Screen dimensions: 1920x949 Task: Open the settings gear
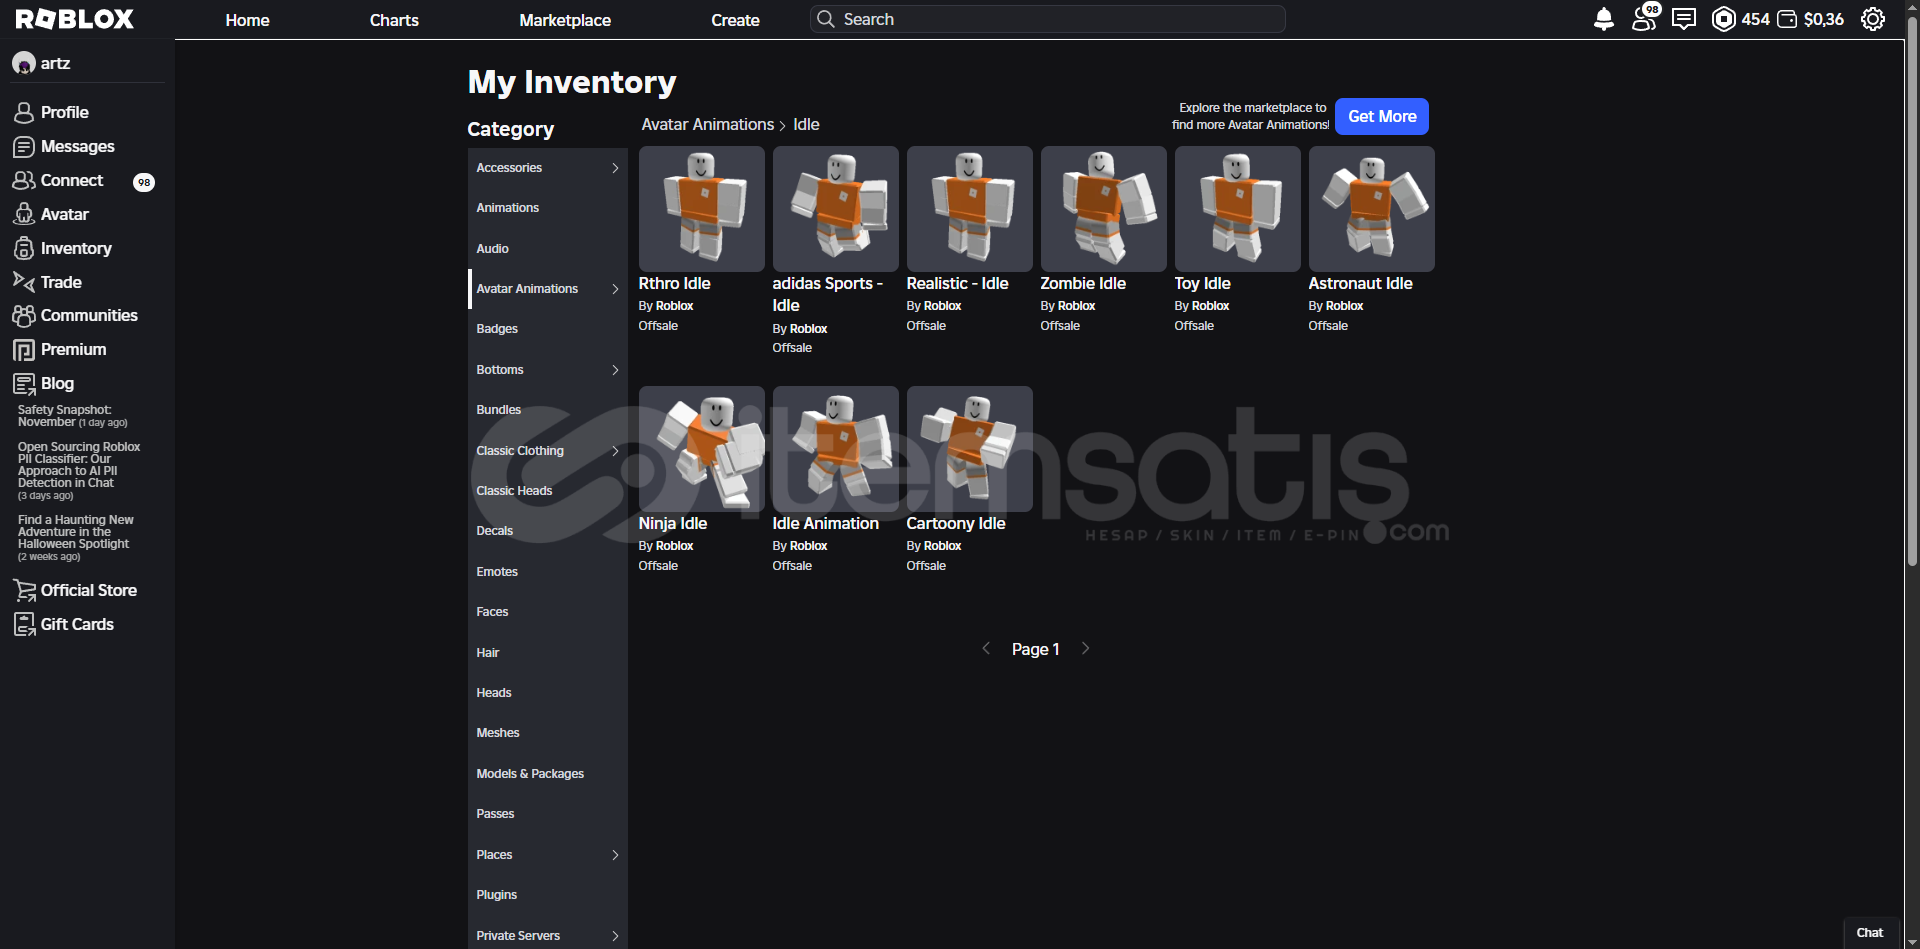point(1873,19)
